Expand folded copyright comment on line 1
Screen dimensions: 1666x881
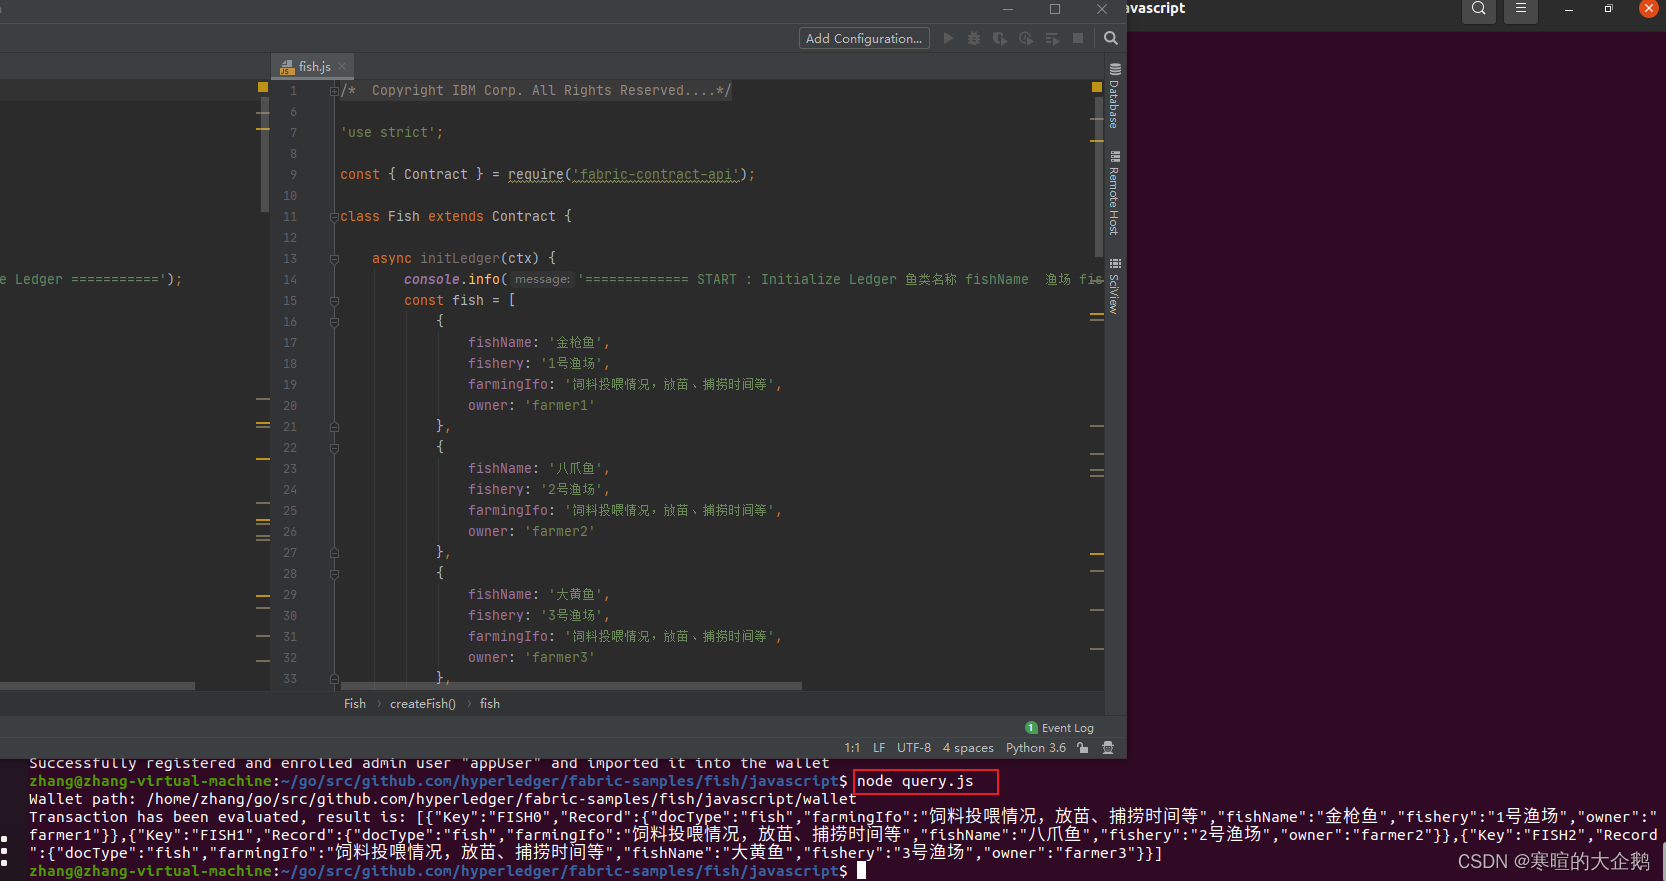pos(334,91)
